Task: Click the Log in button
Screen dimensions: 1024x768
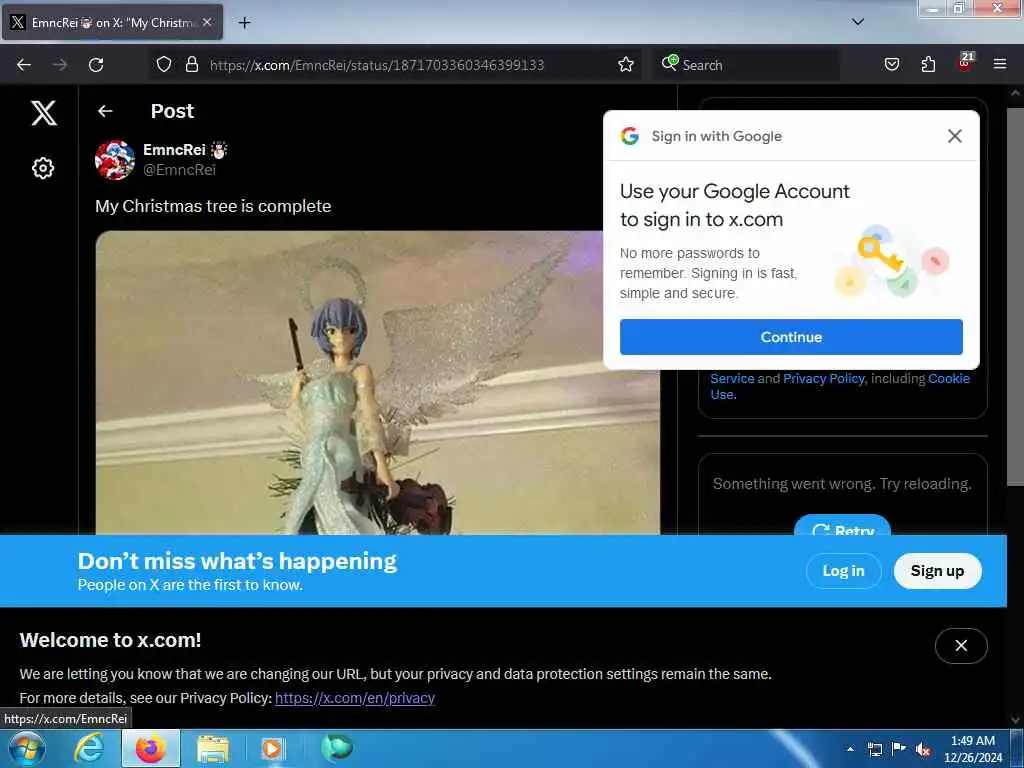Action: 843,571
